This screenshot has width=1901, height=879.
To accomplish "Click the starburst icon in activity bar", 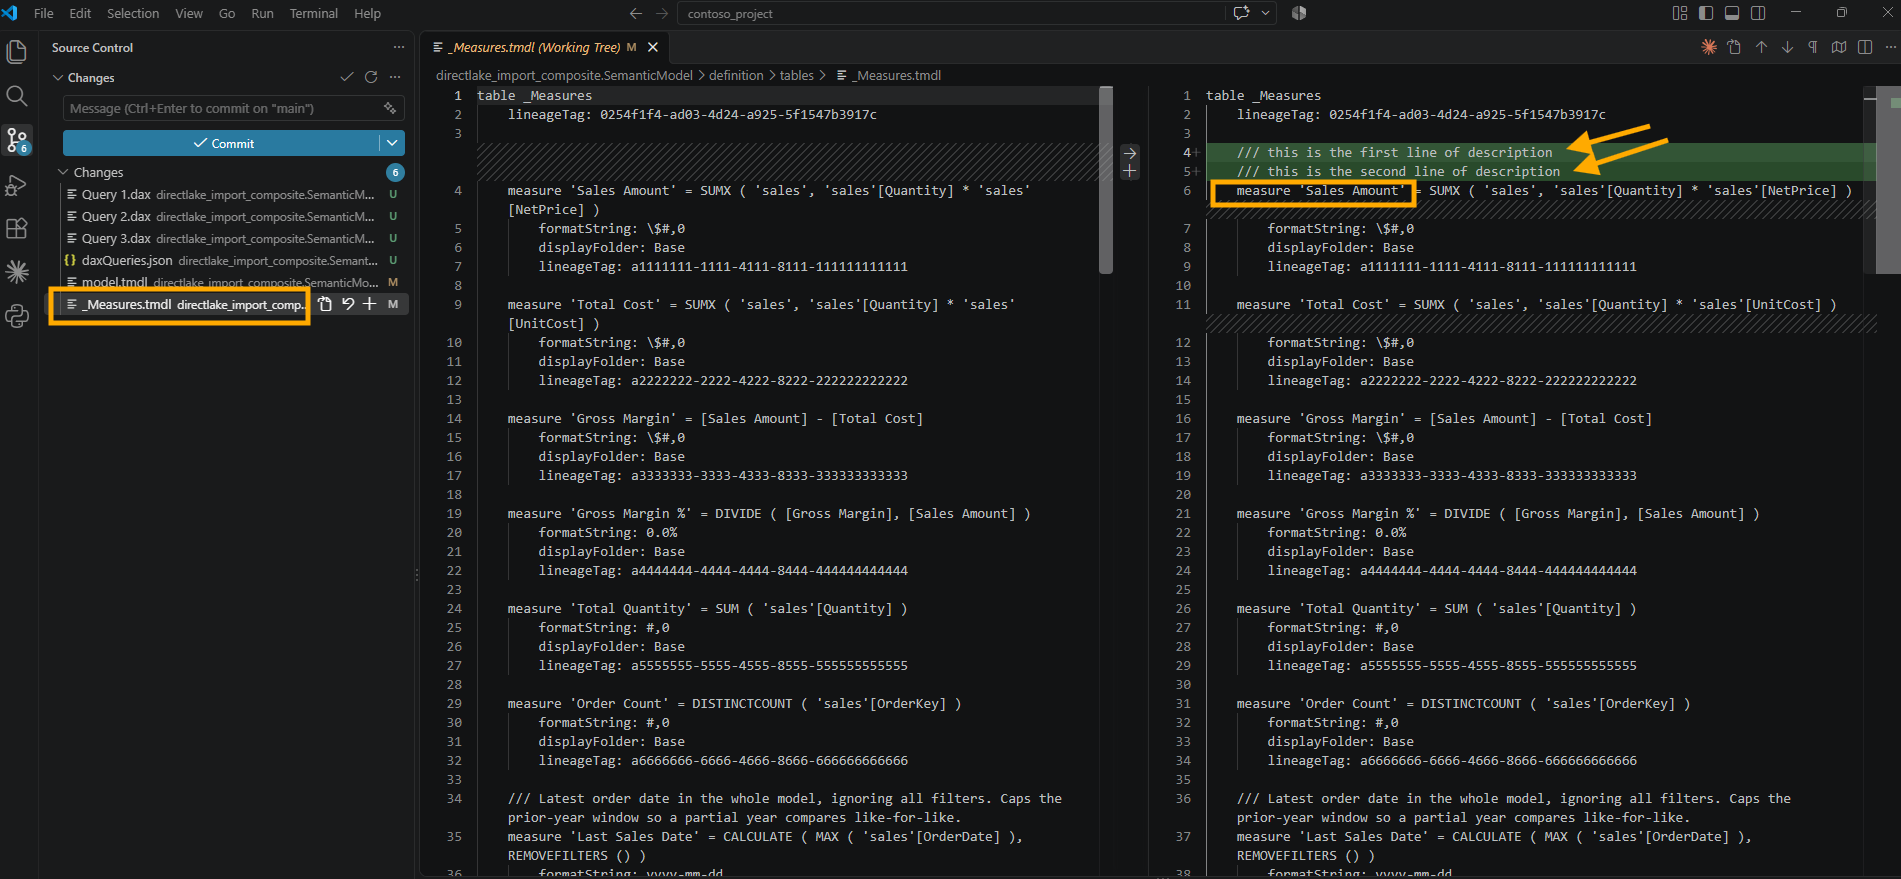I will tap(16, 272).
